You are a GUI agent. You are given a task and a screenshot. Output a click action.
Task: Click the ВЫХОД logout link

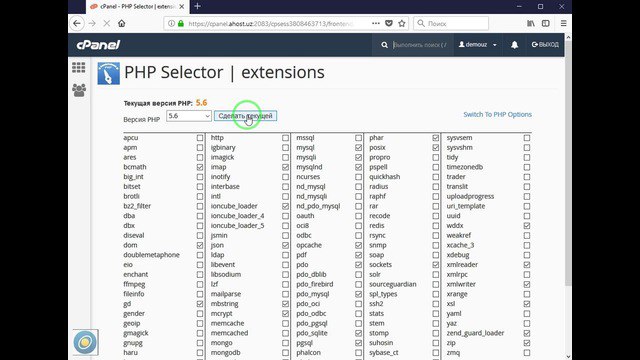(545, 44)
